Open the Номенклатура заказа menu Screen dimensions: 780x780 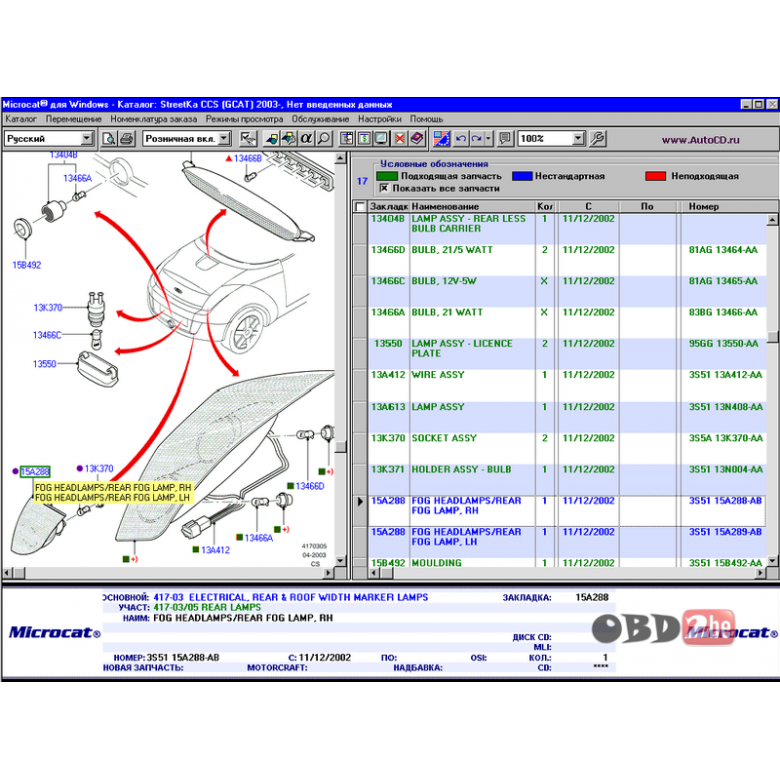pos(154,119)
